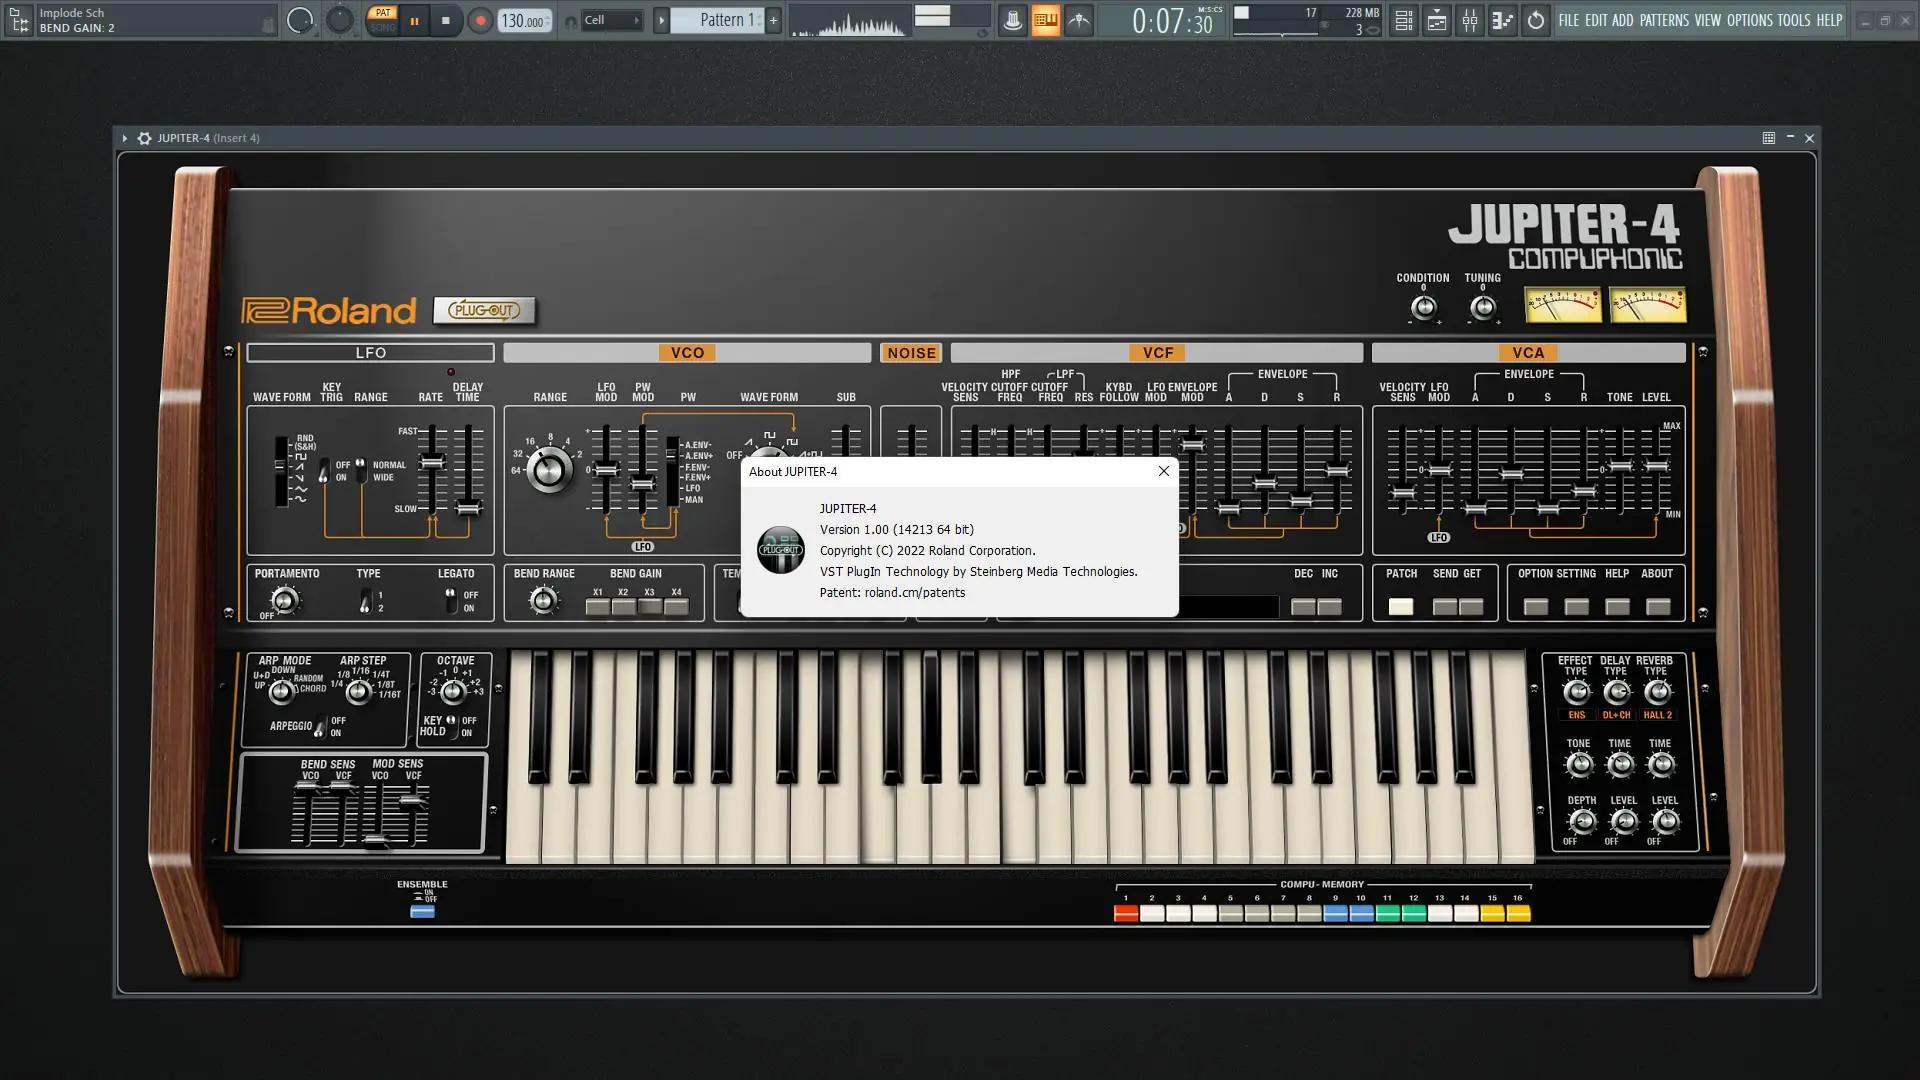The image size is (1920, 1080).
Task: Toggle the KEY HOLD switch
Action: pos(451,725)
